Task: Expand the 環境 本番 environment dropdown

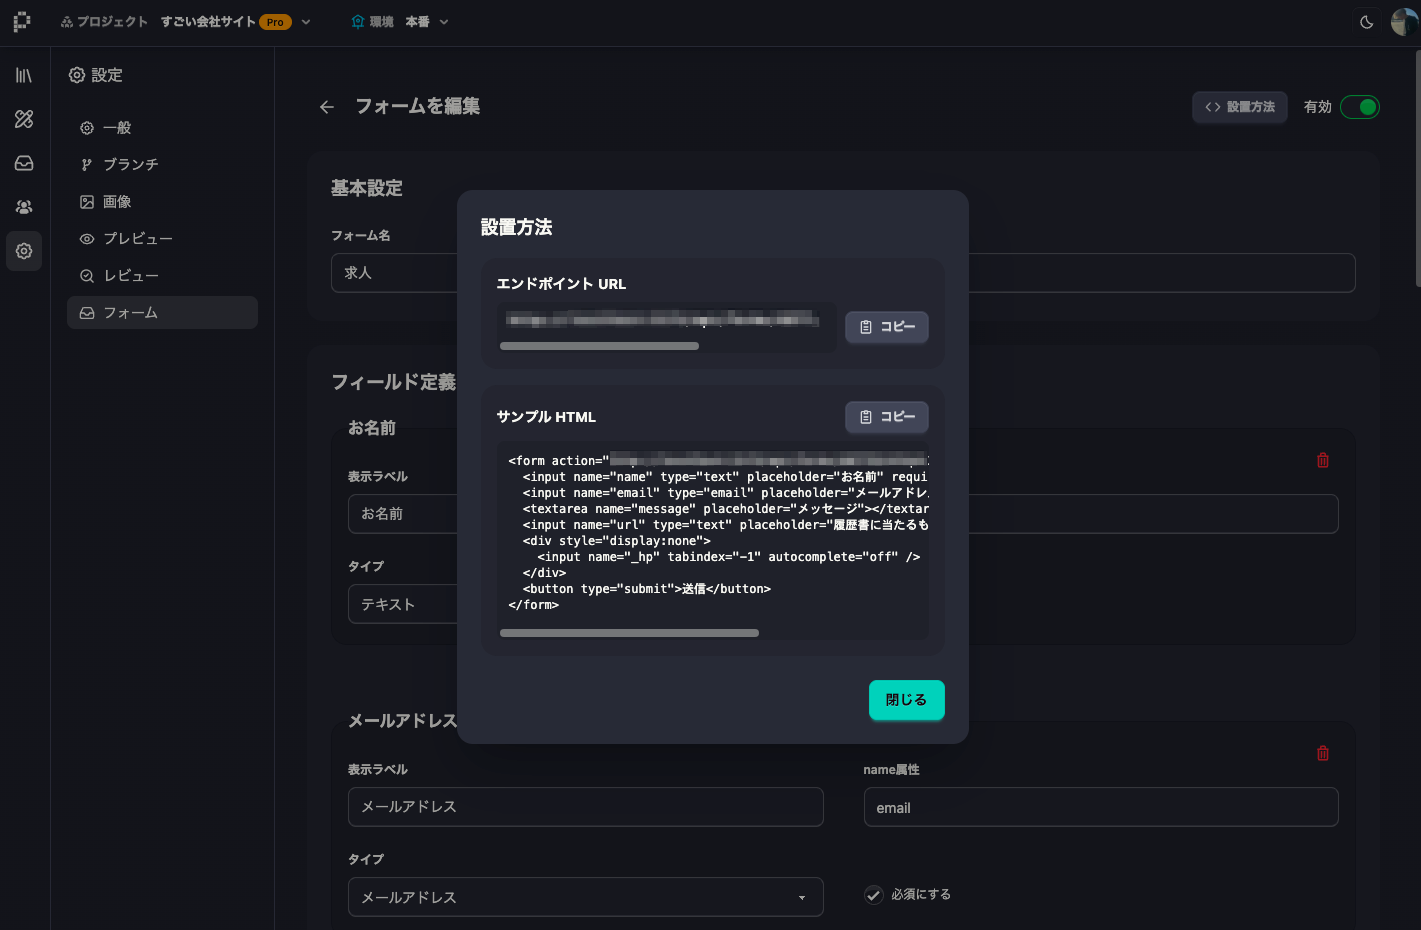Action: (x=400, y=22)
